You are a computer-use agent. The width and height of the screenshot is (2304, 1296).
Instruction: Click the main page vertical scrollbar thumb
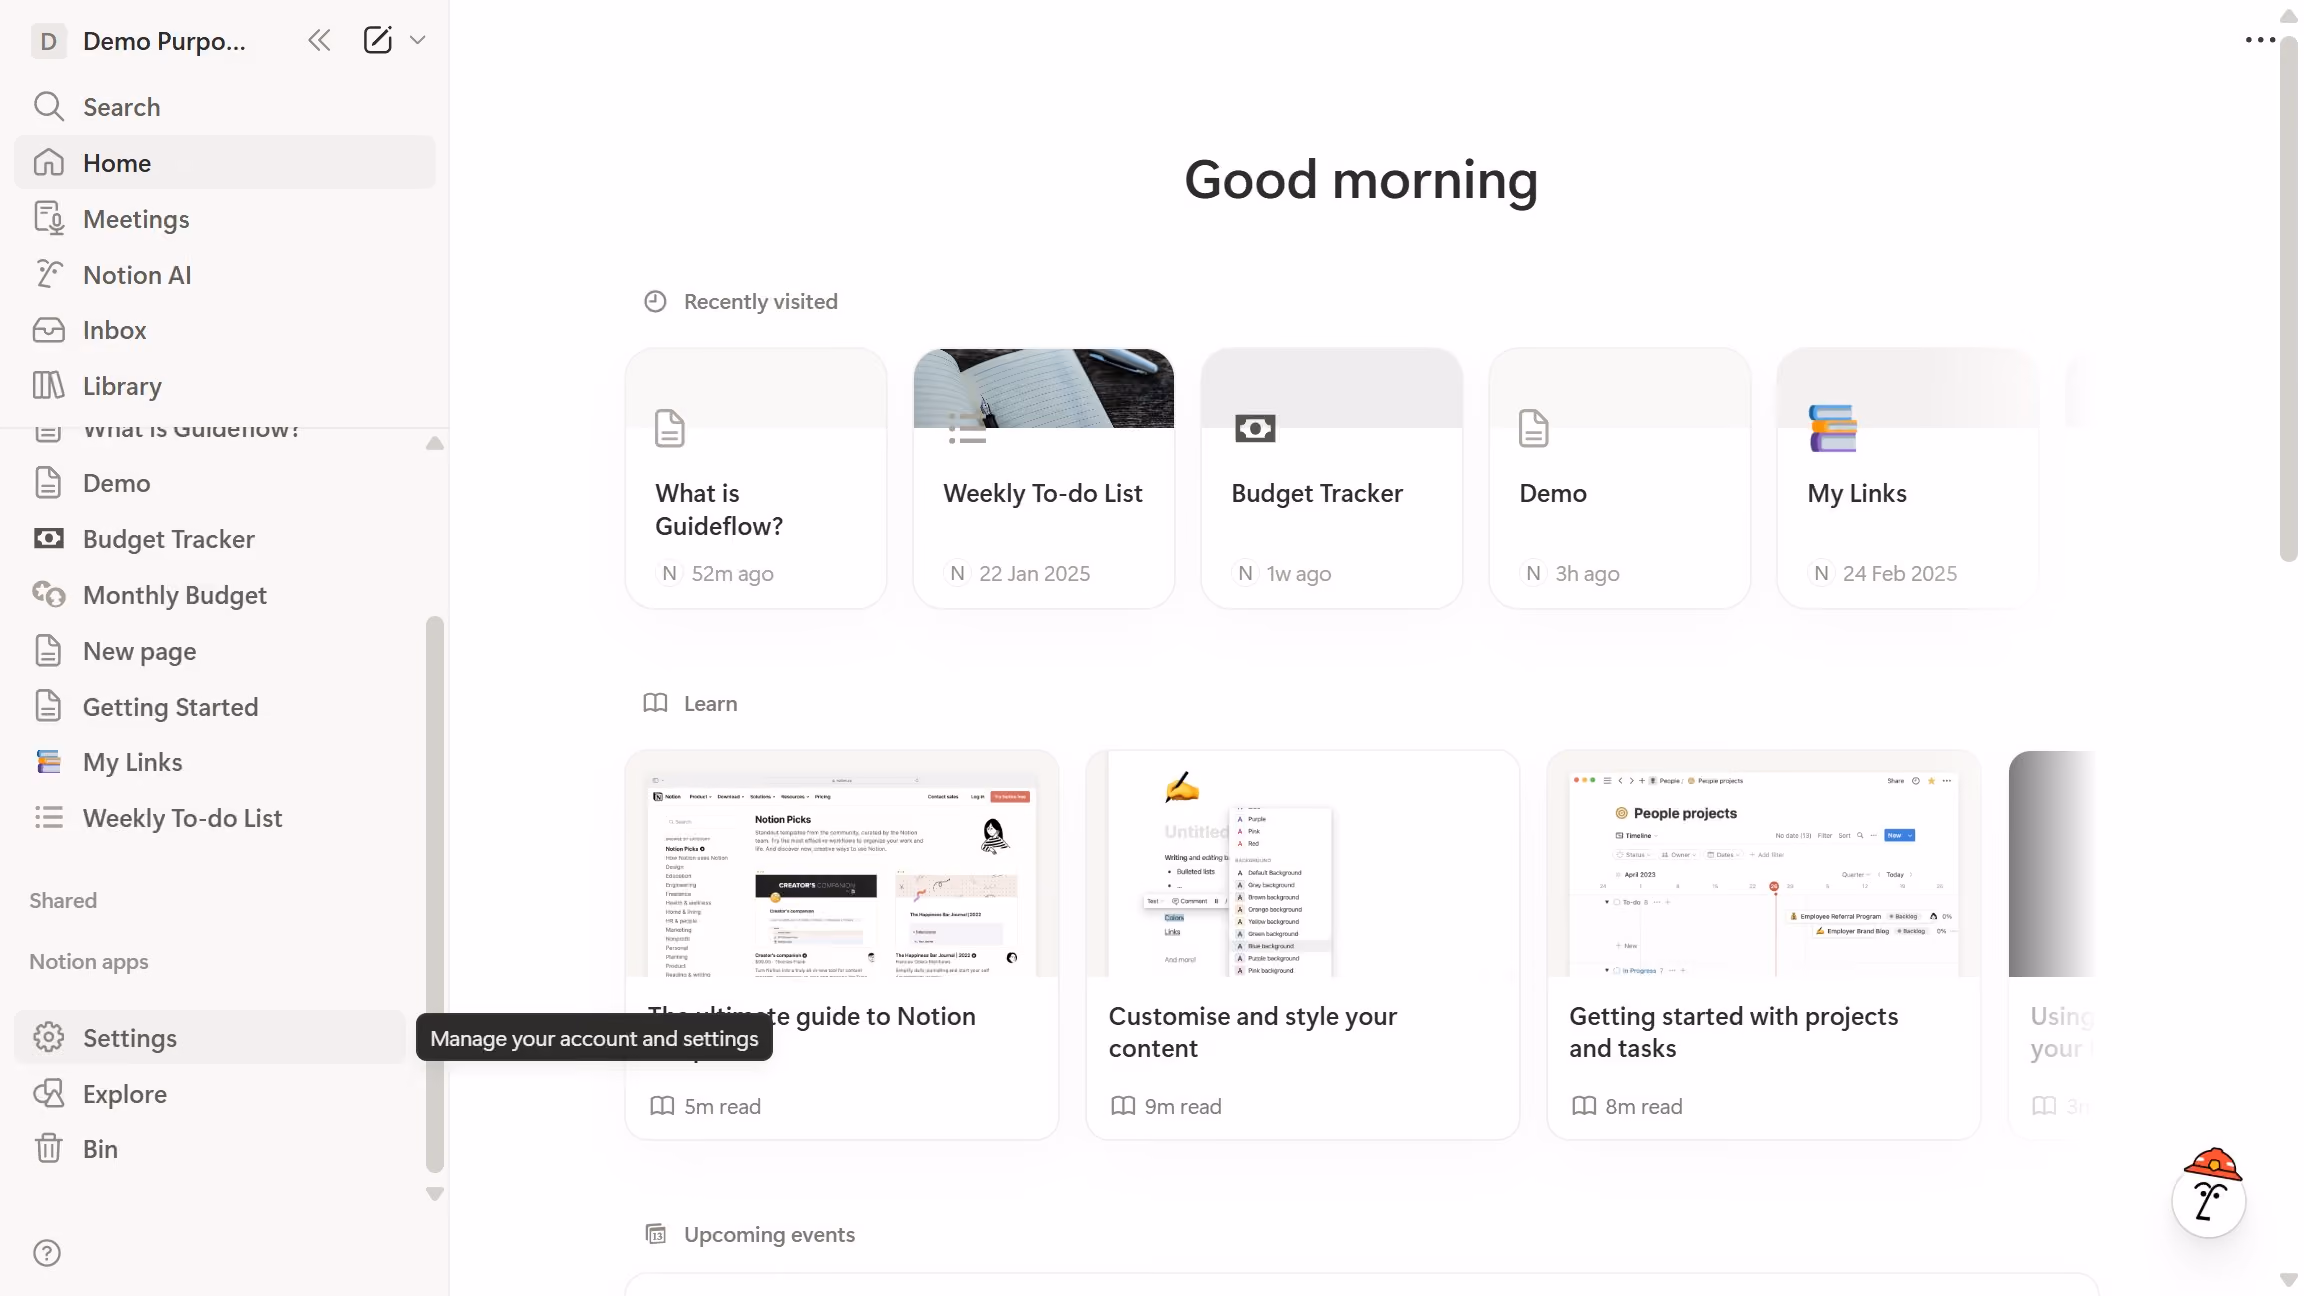[2288, 297]
